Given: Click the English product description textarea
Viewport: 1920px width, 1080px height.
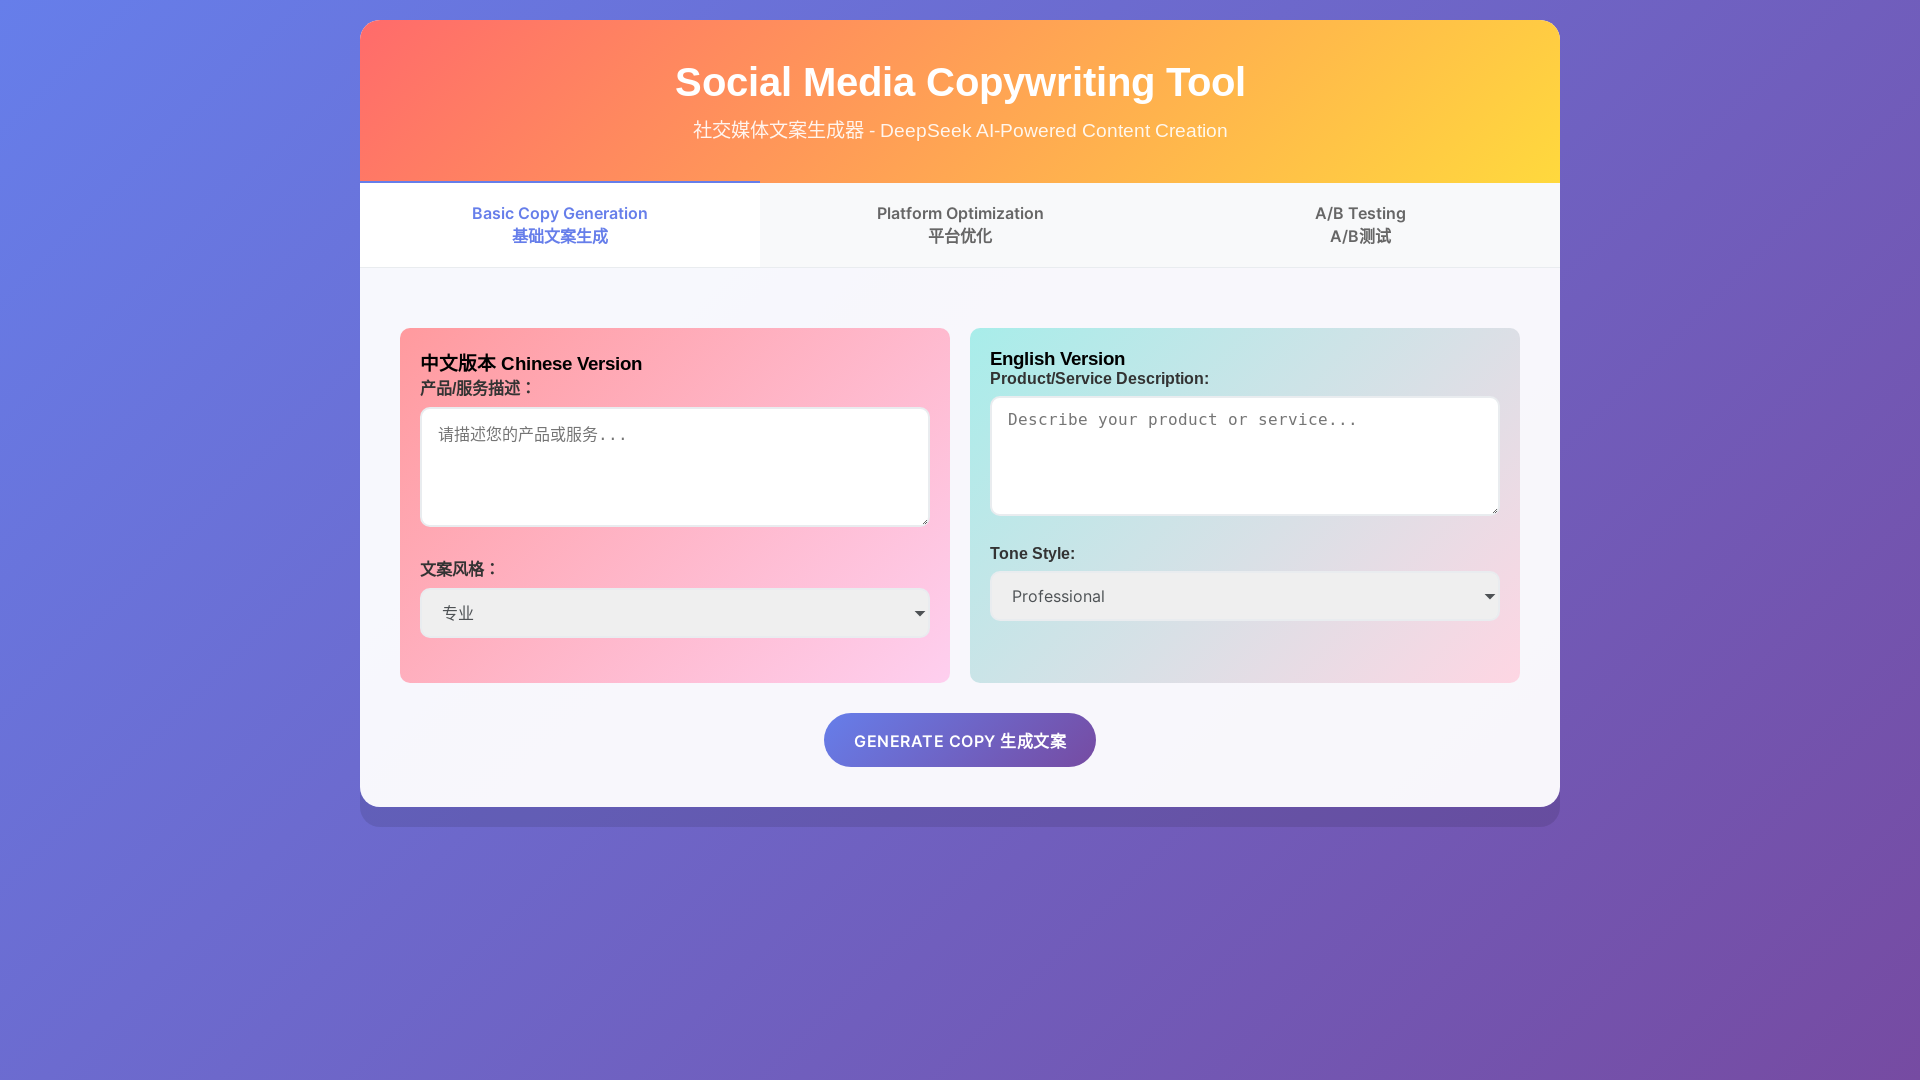Looking at the screenshot, I should coord(1245,456).
